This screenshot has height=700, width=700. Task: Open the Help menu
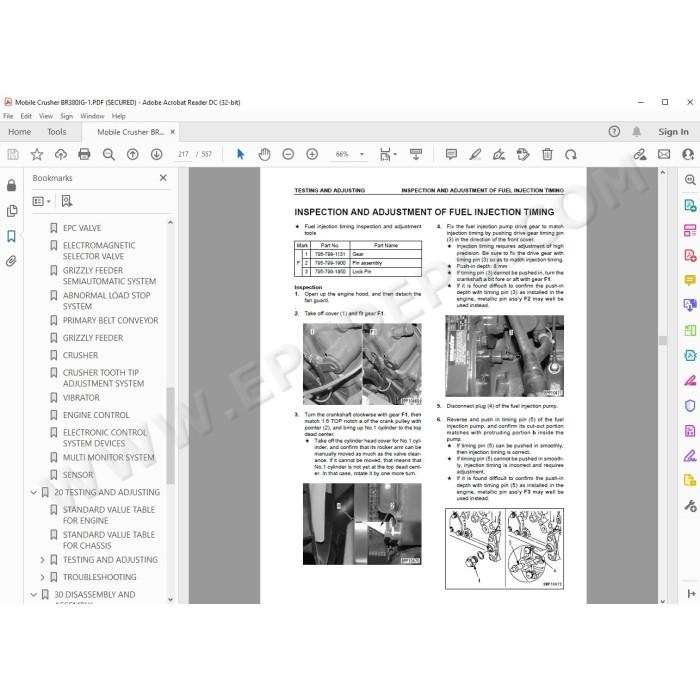point(119,116)
